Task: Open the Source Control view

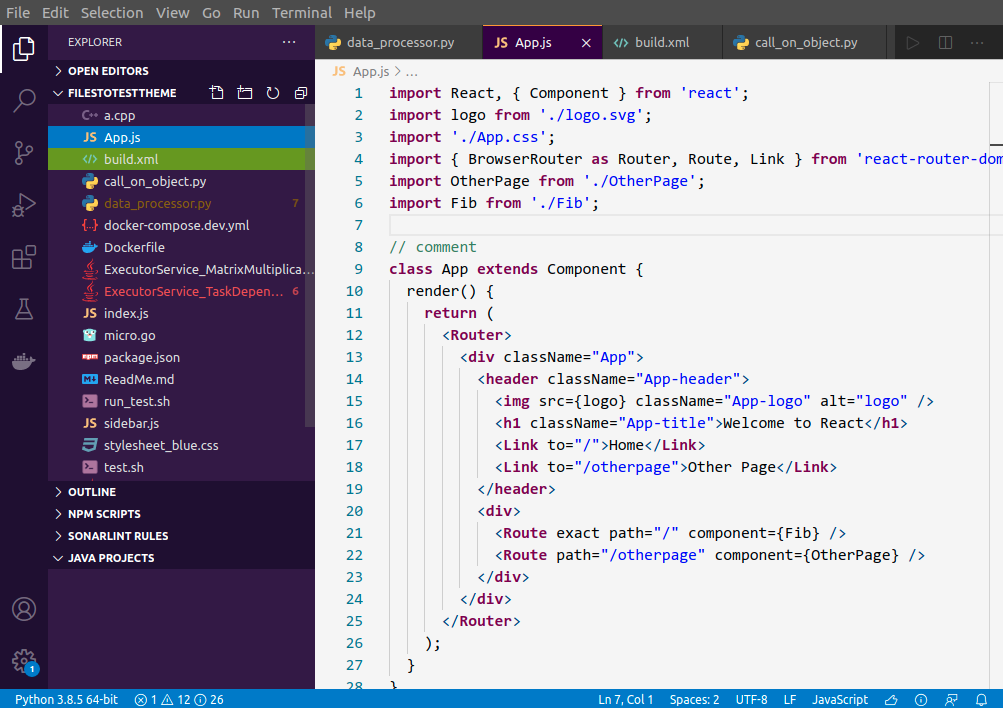Action: coord(24,153)
